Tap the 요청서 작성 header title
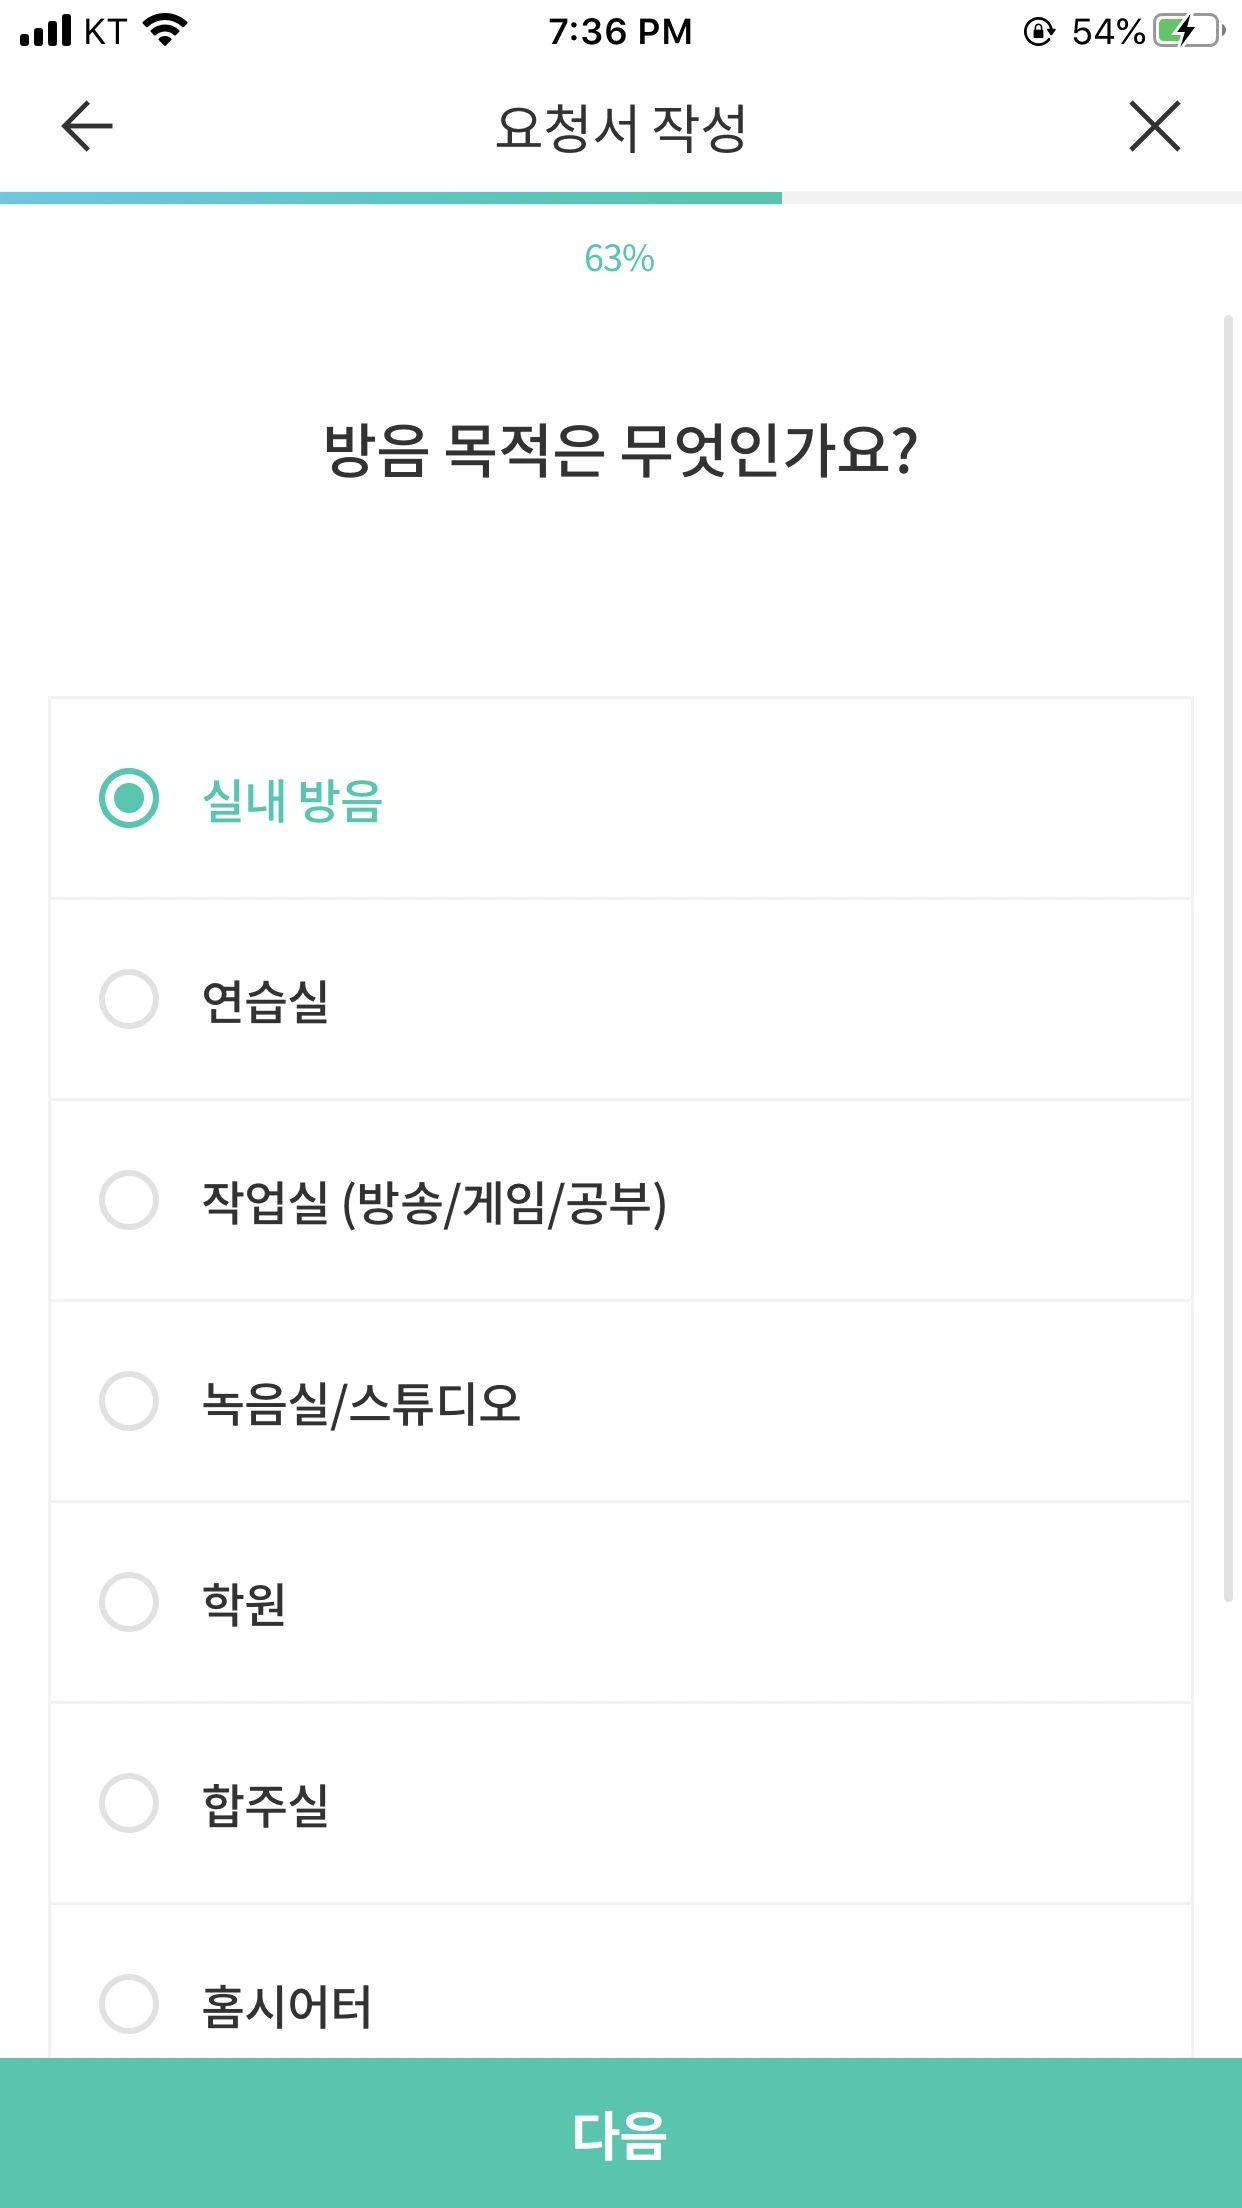The width and height of the screenshot is (1242, 2208). tap(620, 128)
